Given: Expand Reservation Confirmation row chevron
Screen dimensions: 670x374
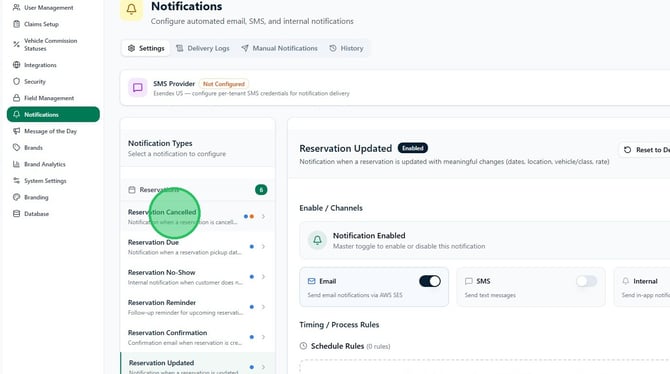Looking at the screenshot, I should pyautogui.click(x=263, y=337).
